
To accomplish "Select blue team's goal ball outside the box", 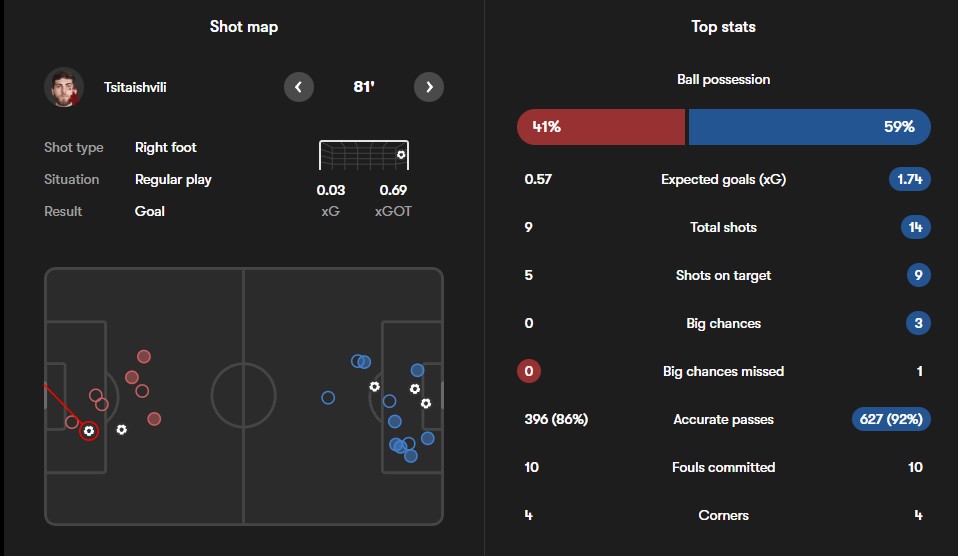I will click(374, 386).
